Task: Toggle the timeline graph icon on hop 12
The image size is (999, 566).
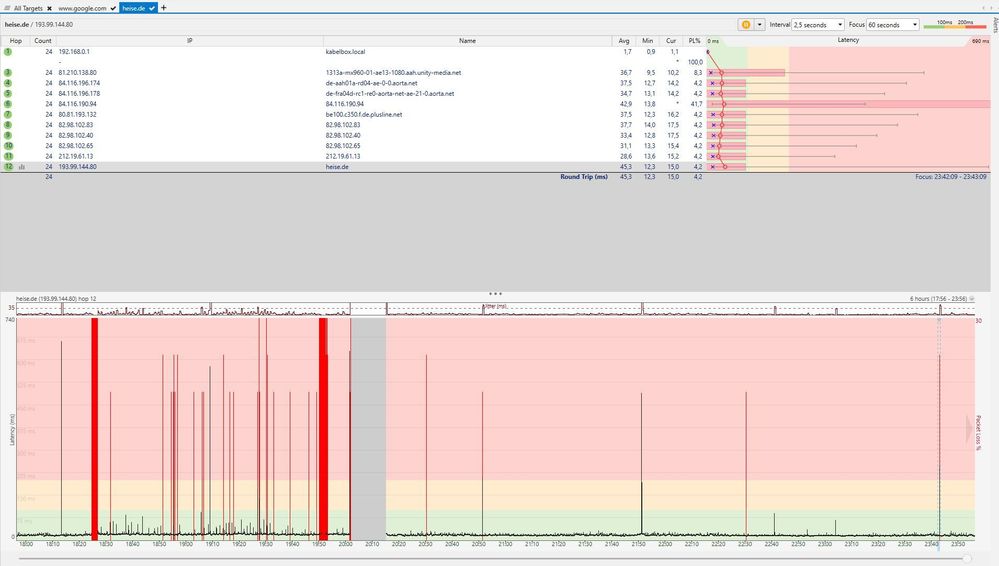Action: pyautogui.click(x=22, y=167)
